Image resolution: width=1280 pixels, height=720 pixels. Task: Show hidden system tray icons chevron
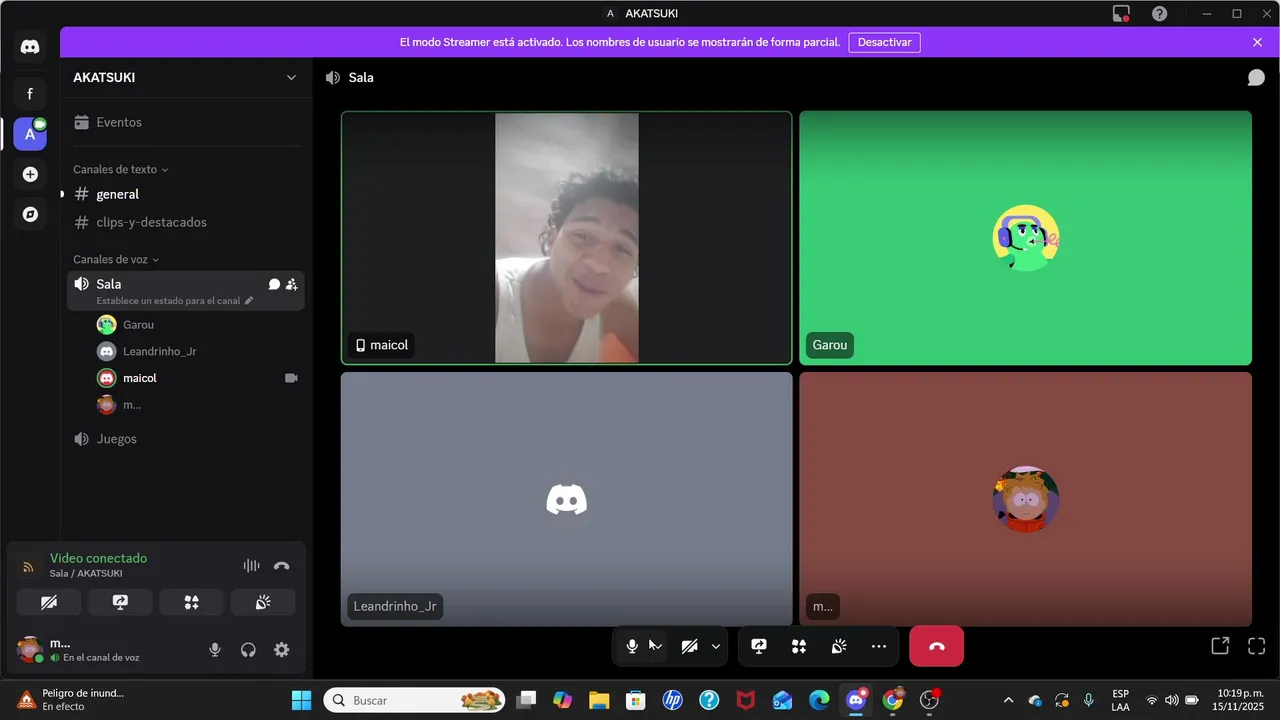click(1008, 700)
